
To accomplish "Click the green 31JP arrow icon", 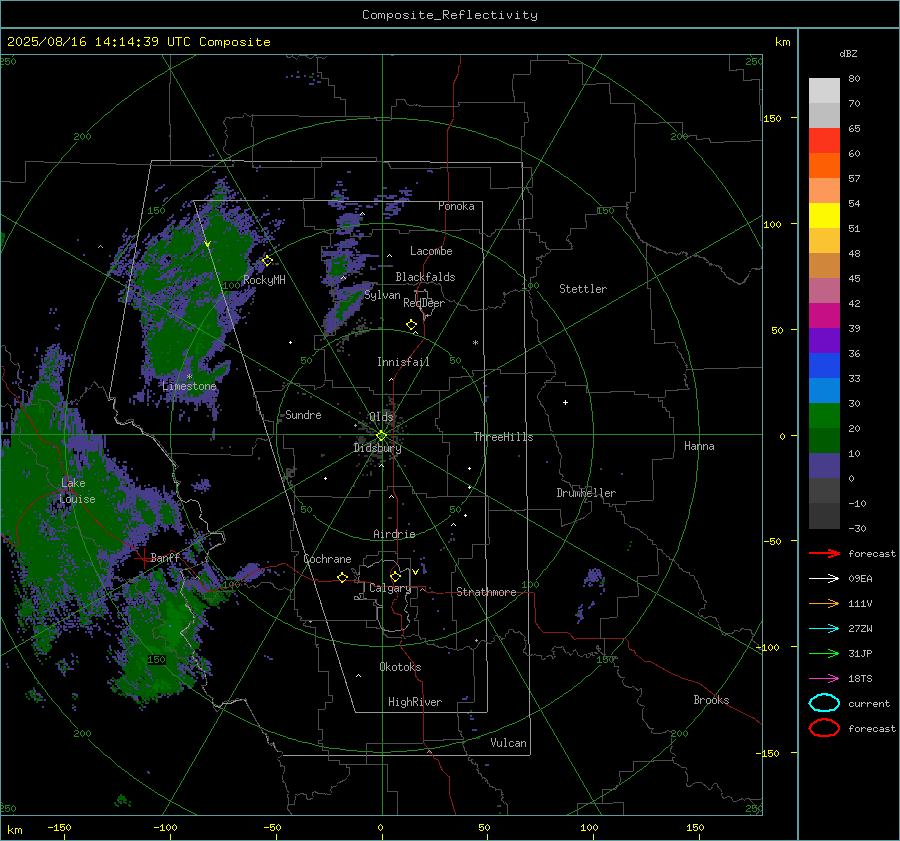I will pos(824,653).
